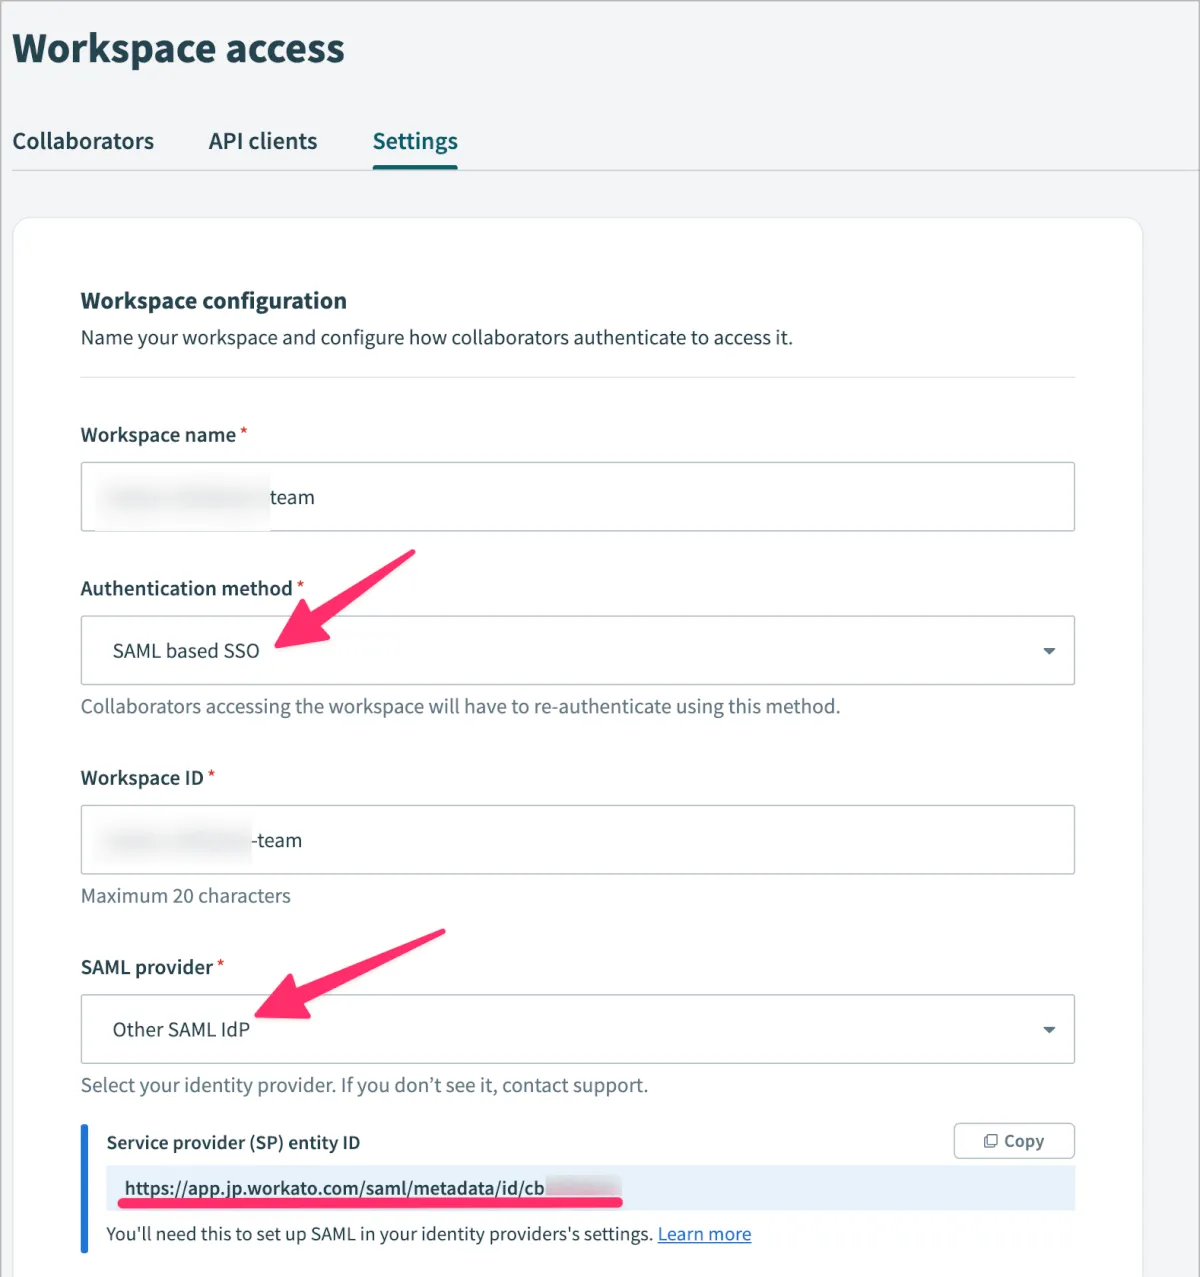The width and height of the screenshot is (1200, 1277).
Task: Open the Learn more link
Action: point(704,1234)
